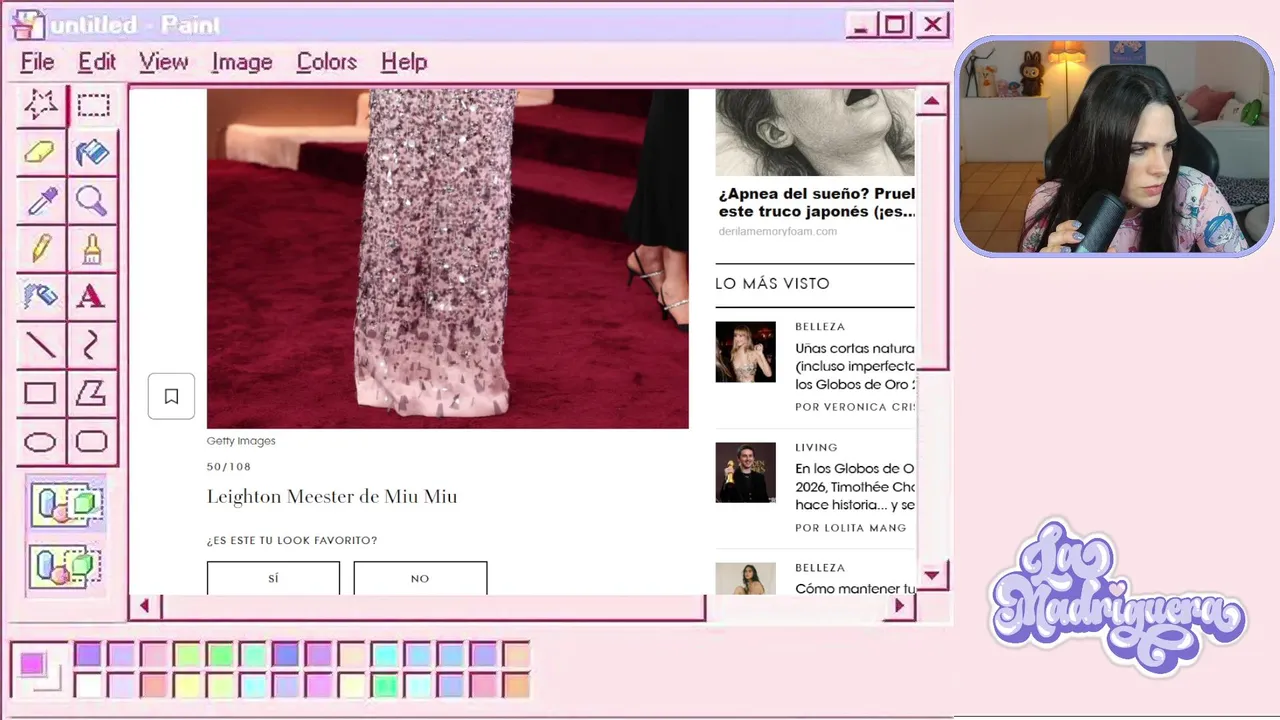Viewport: 1280px width, 720px height.
Task: Enable the transparent selection option icon
Action: point(67,566)
